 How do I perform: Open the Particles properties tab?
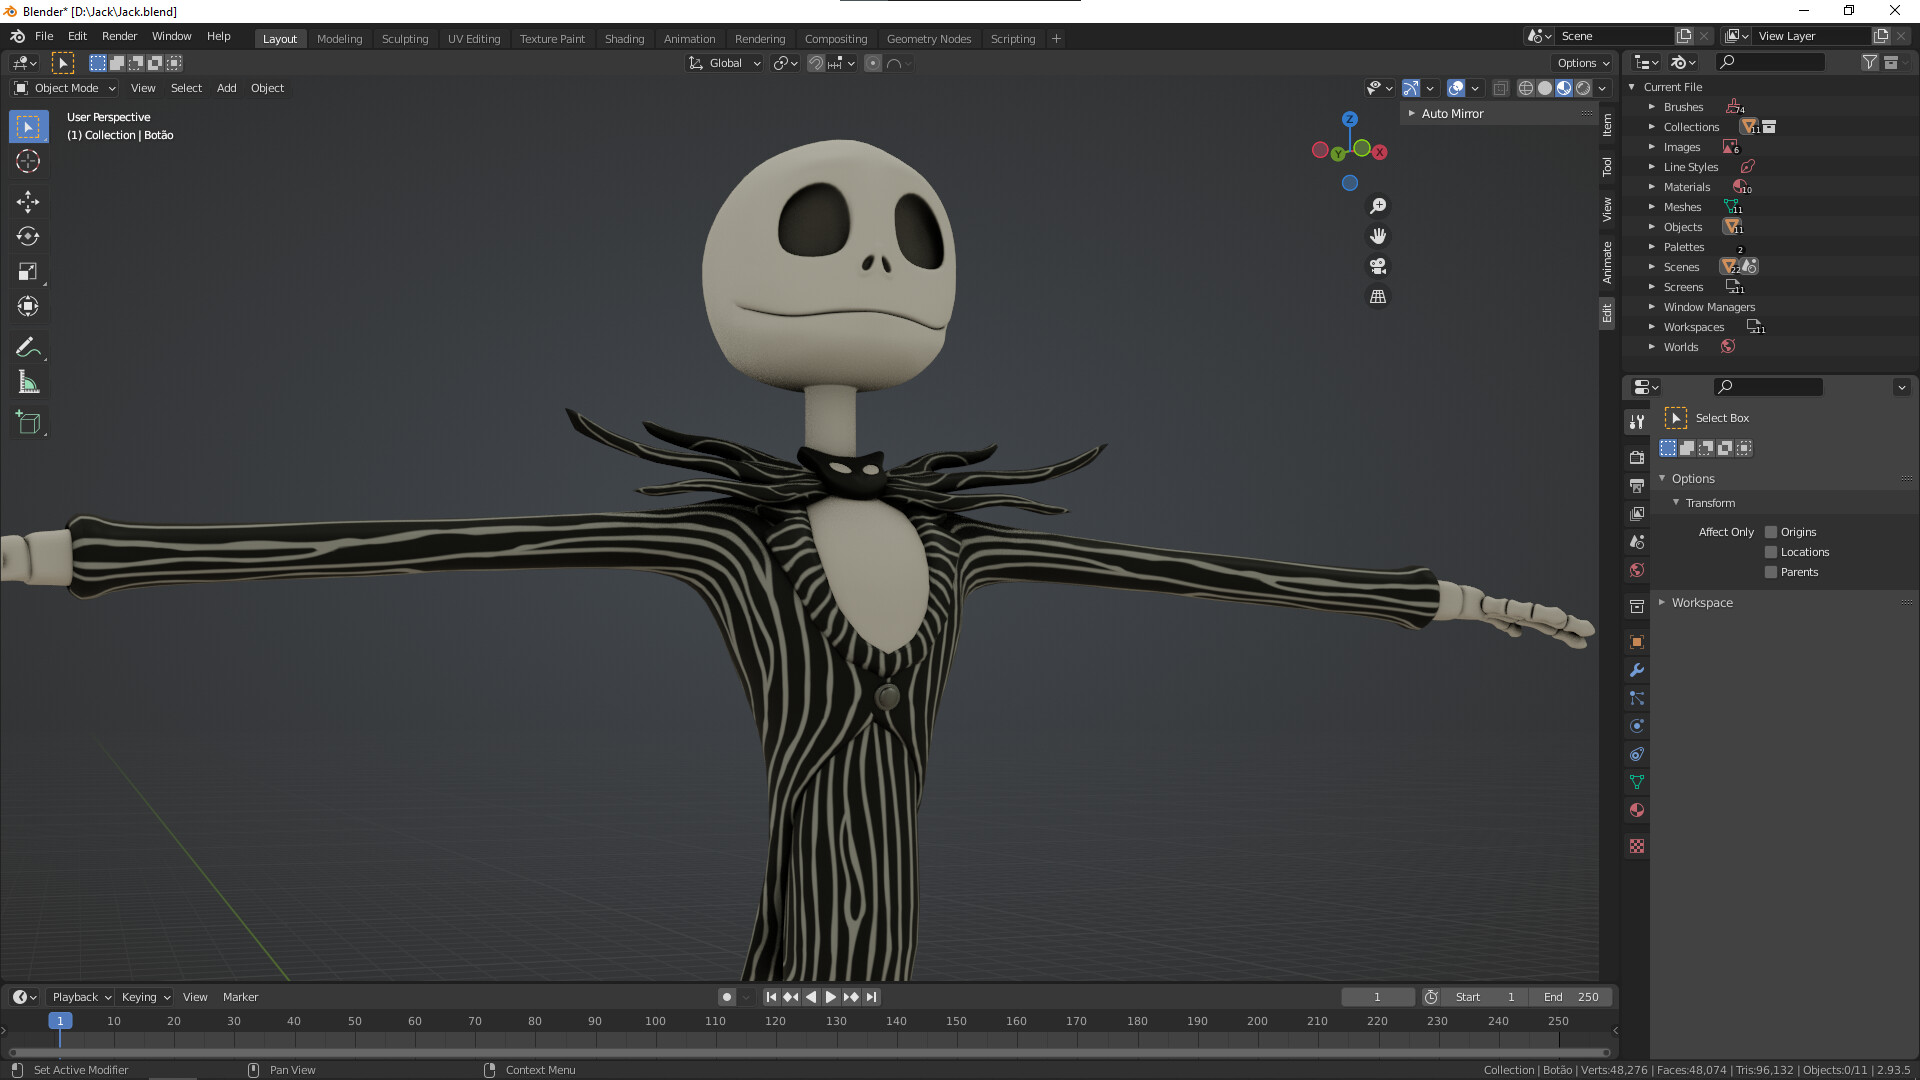[x=1637, y=698]
